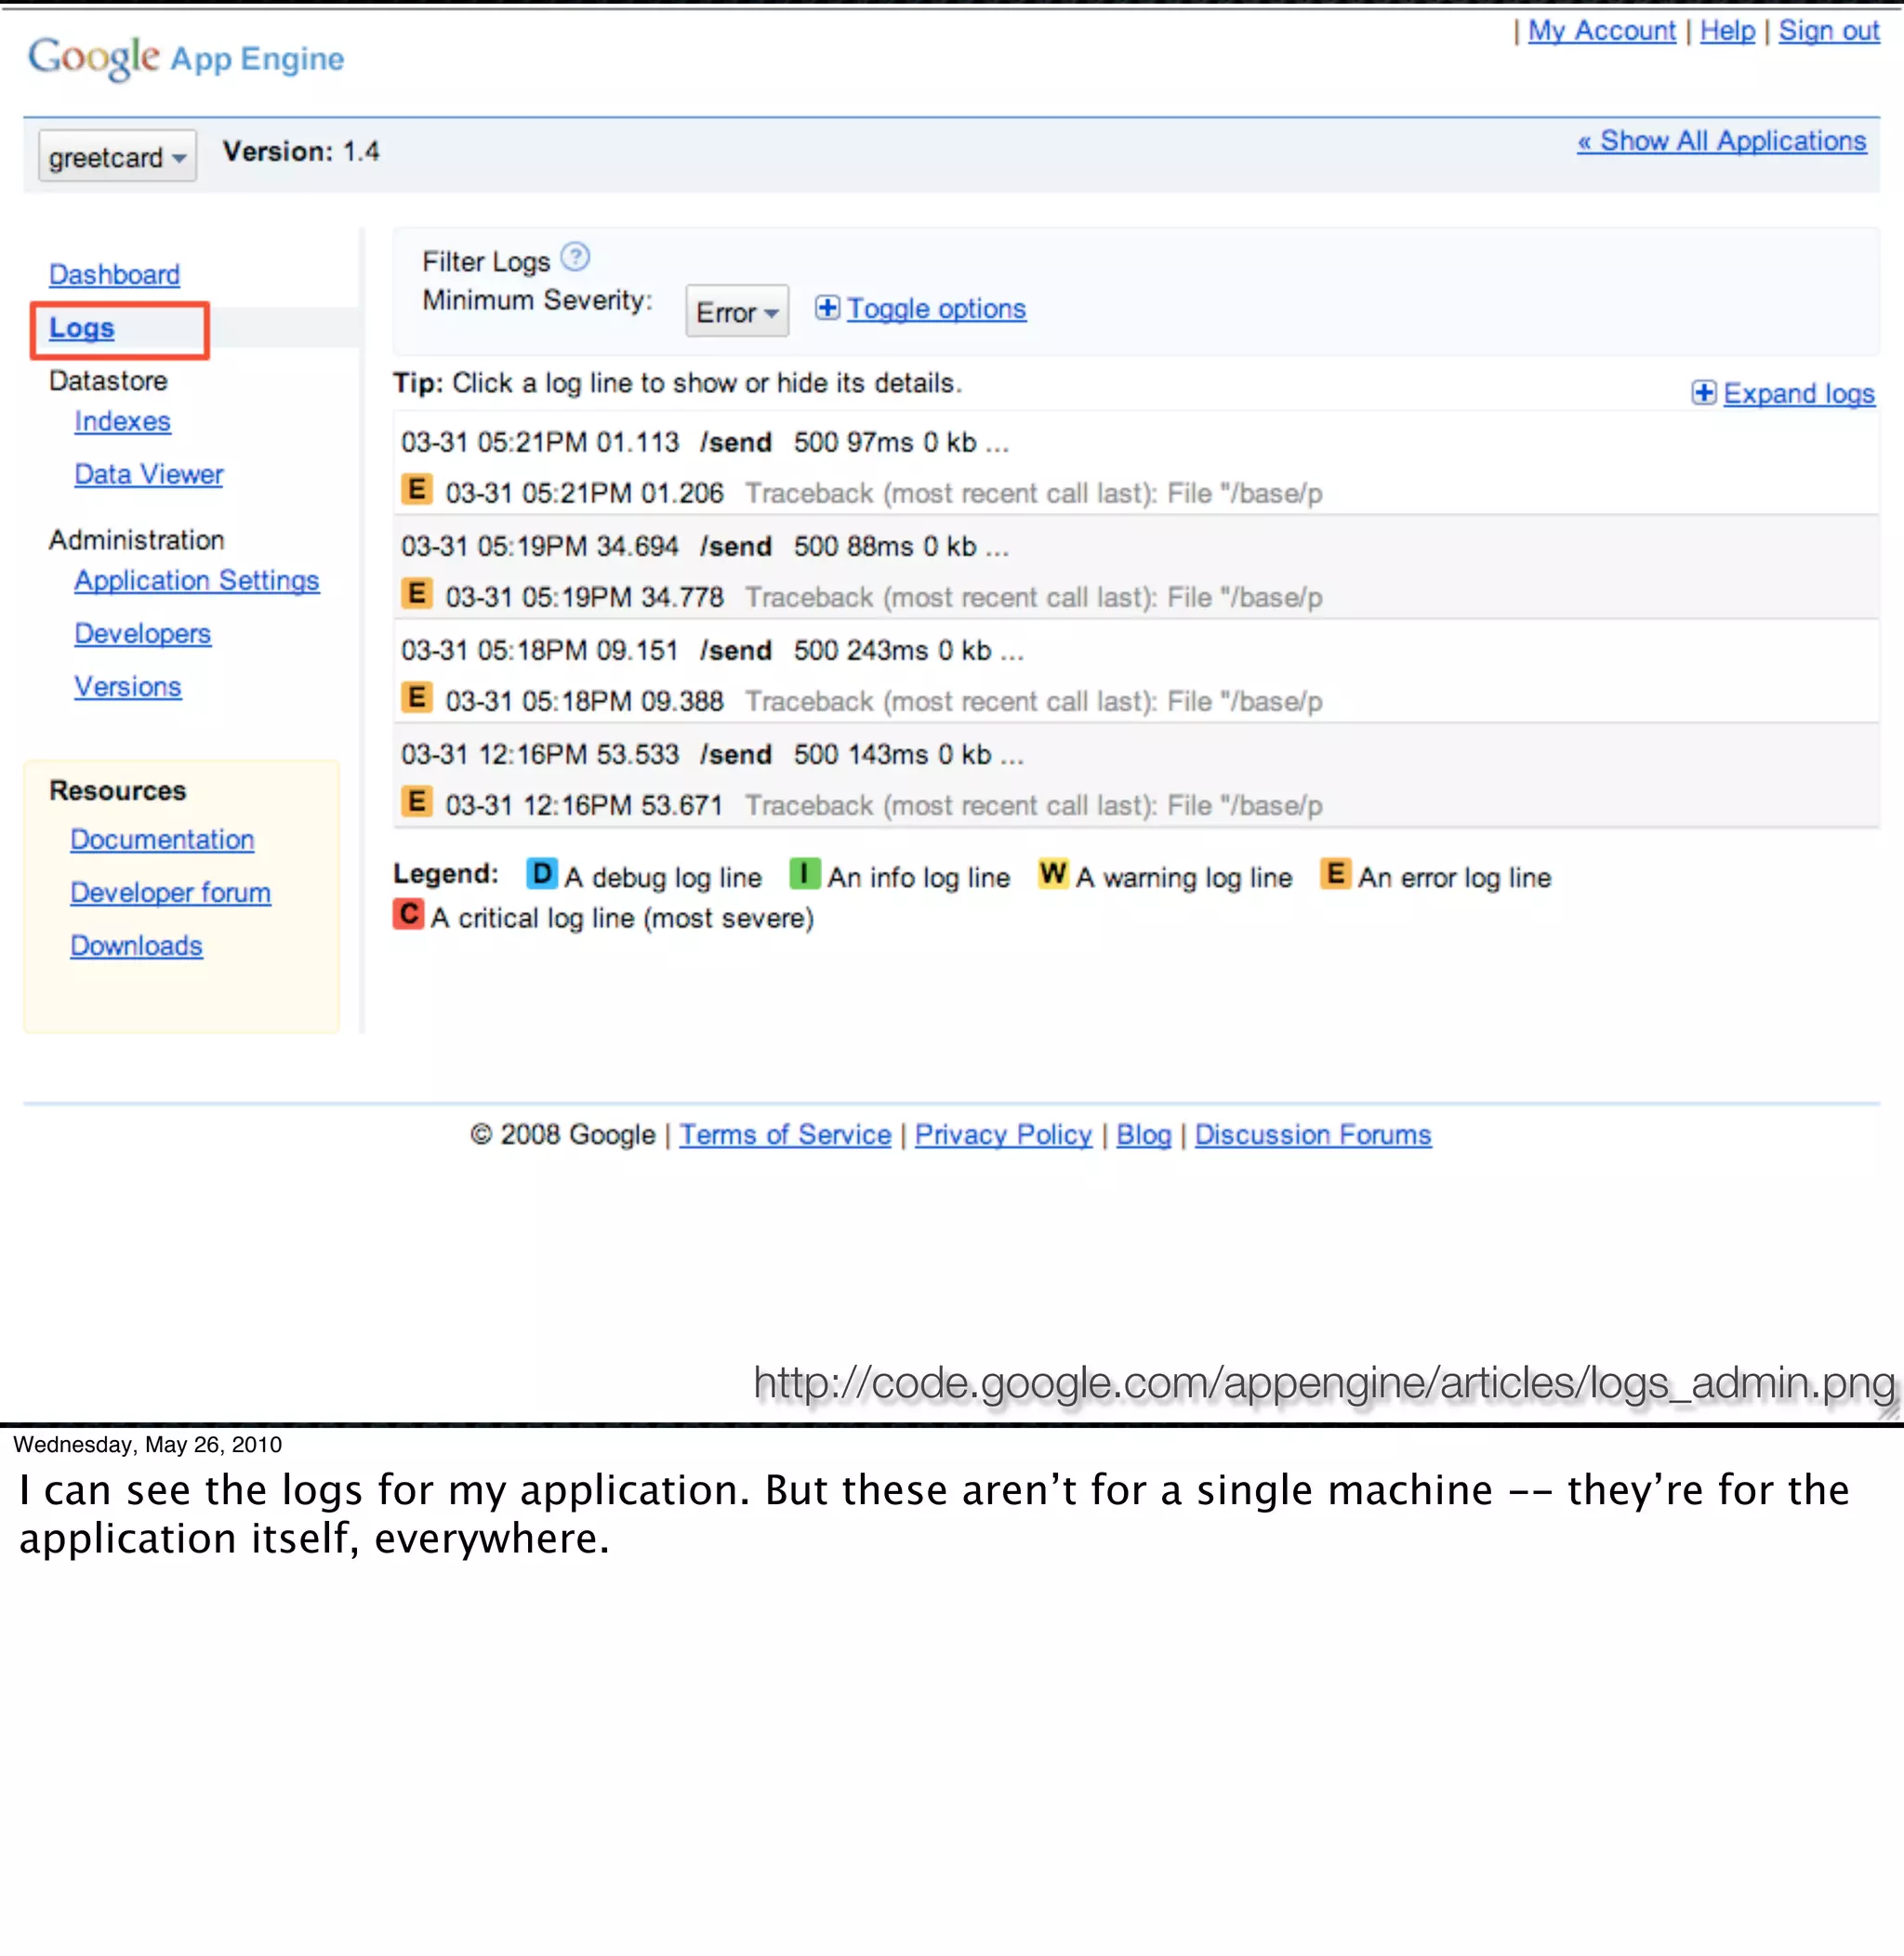Open the Minimum Severity Error dropdown
Viewport: 1904px width, 1956px height.
pyautogui.click(x=737, y=312)
